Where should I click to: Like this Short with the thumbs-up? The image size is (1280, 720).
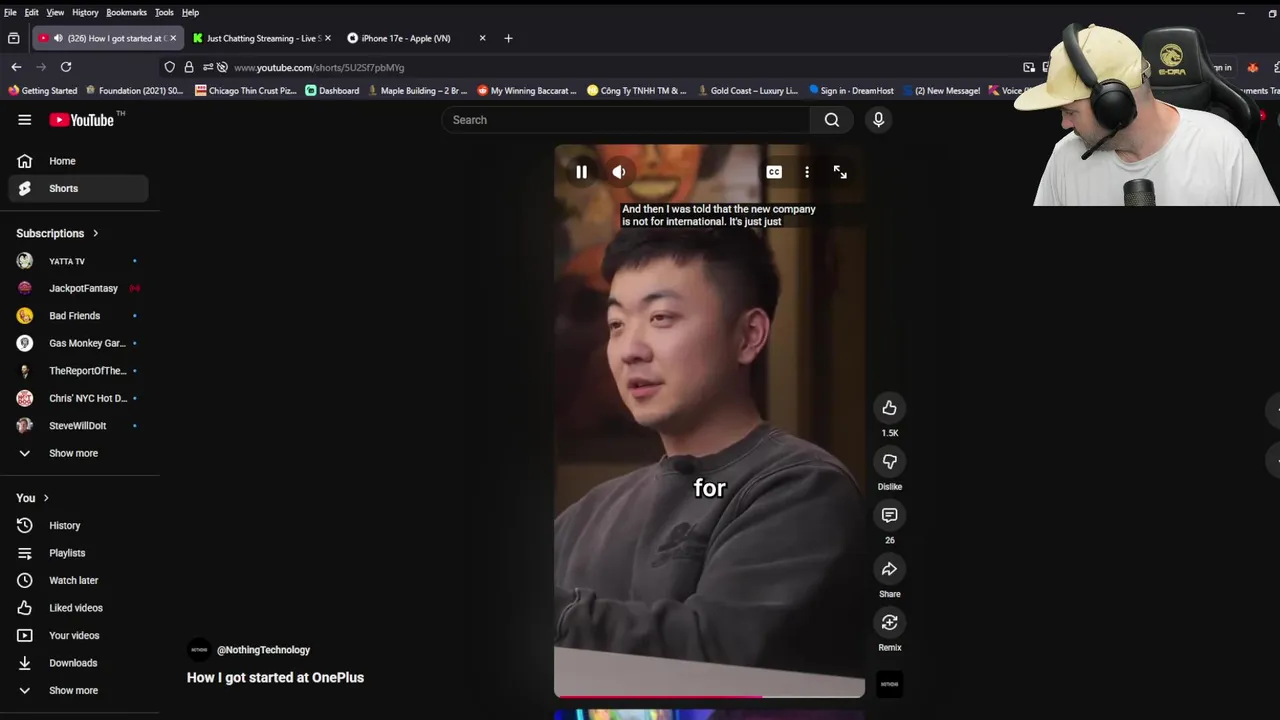(x=889, y=407)
